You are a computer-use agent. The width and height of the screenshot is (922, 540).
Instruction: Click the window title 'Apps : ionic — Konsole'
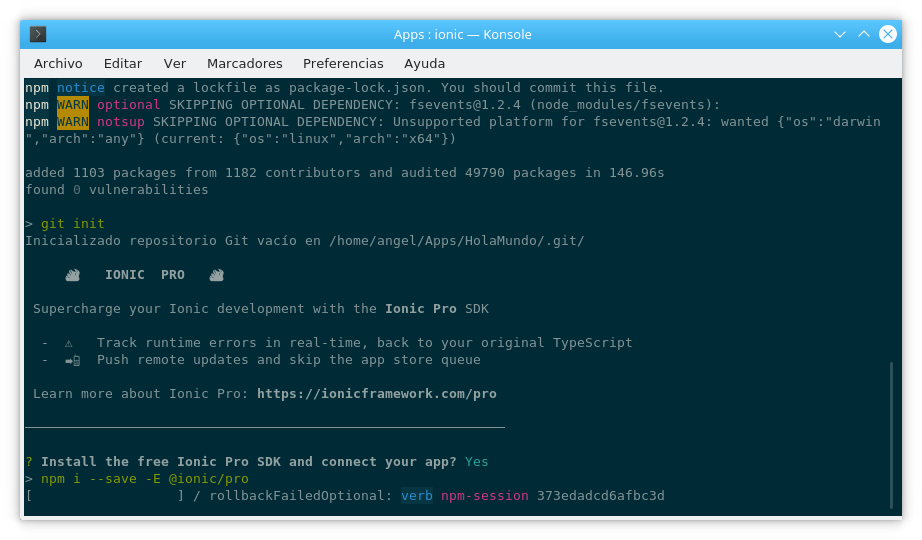[x=462, y=34]
